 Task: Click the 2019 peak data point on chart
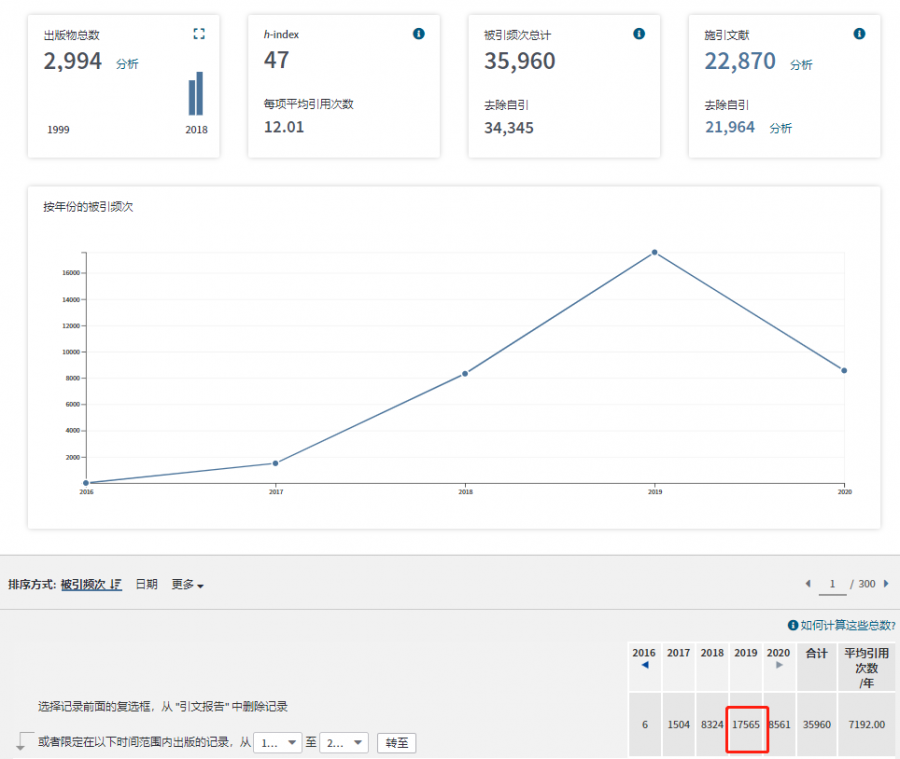[655, 252]
